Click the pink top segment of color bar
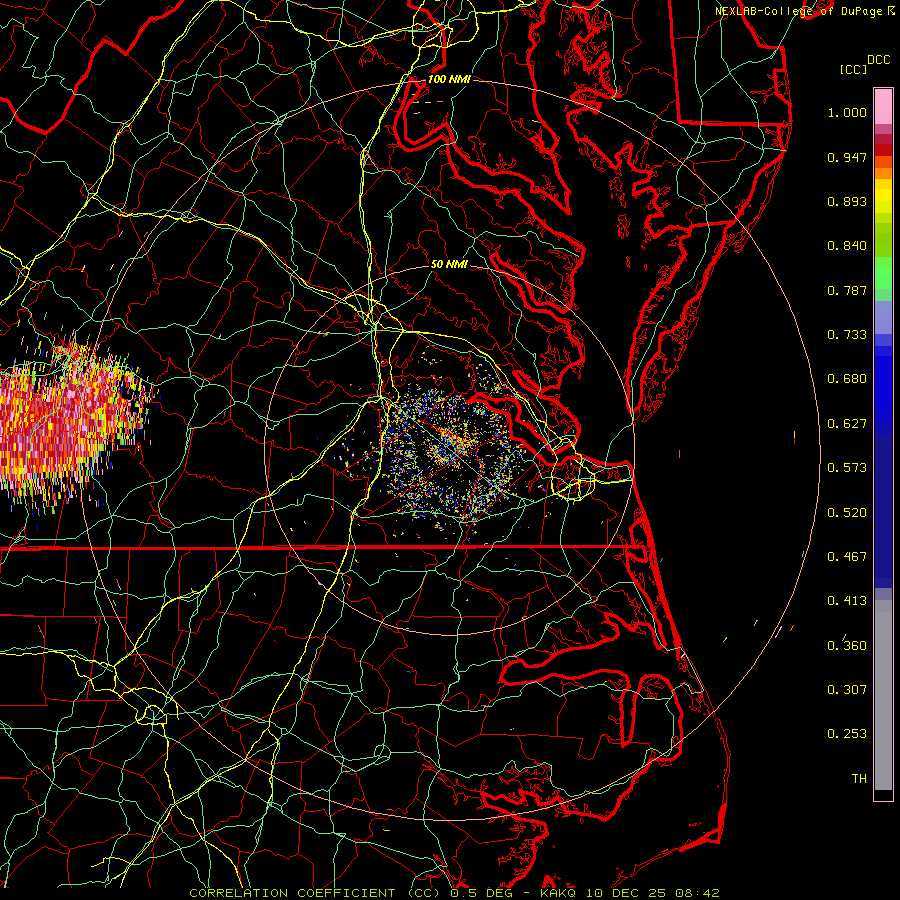Image resolution: width=900 pixels, height=900 pixels. click(x=883, y=106)
